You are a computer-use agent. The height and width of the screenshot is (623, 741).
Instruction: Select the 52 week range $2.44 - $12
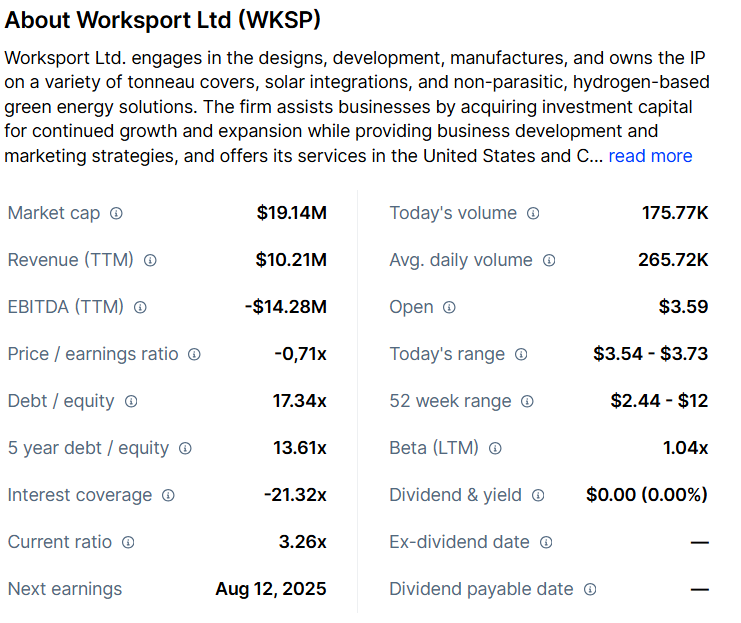pyautogui.click(x=659, y=401)
